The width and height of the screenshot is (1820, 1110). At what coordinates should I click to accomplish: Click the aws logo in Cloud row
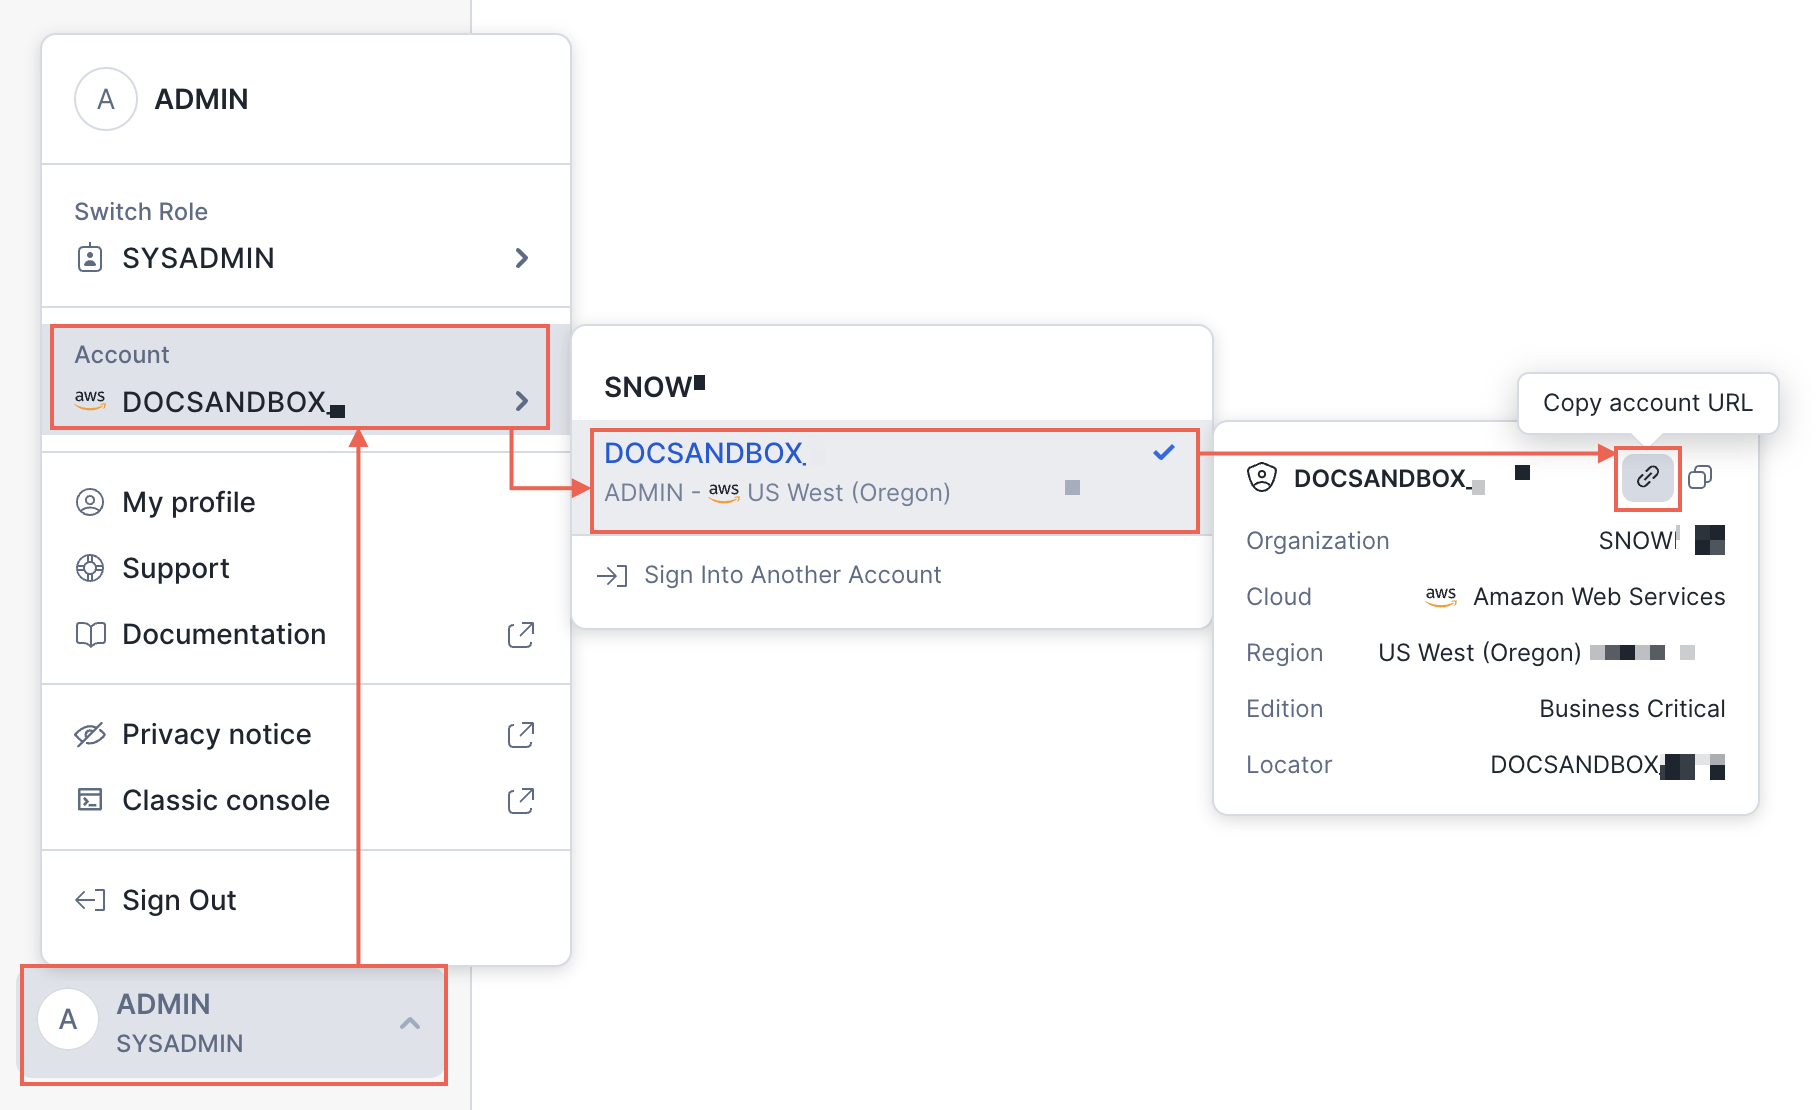(x=1440, y=595)
